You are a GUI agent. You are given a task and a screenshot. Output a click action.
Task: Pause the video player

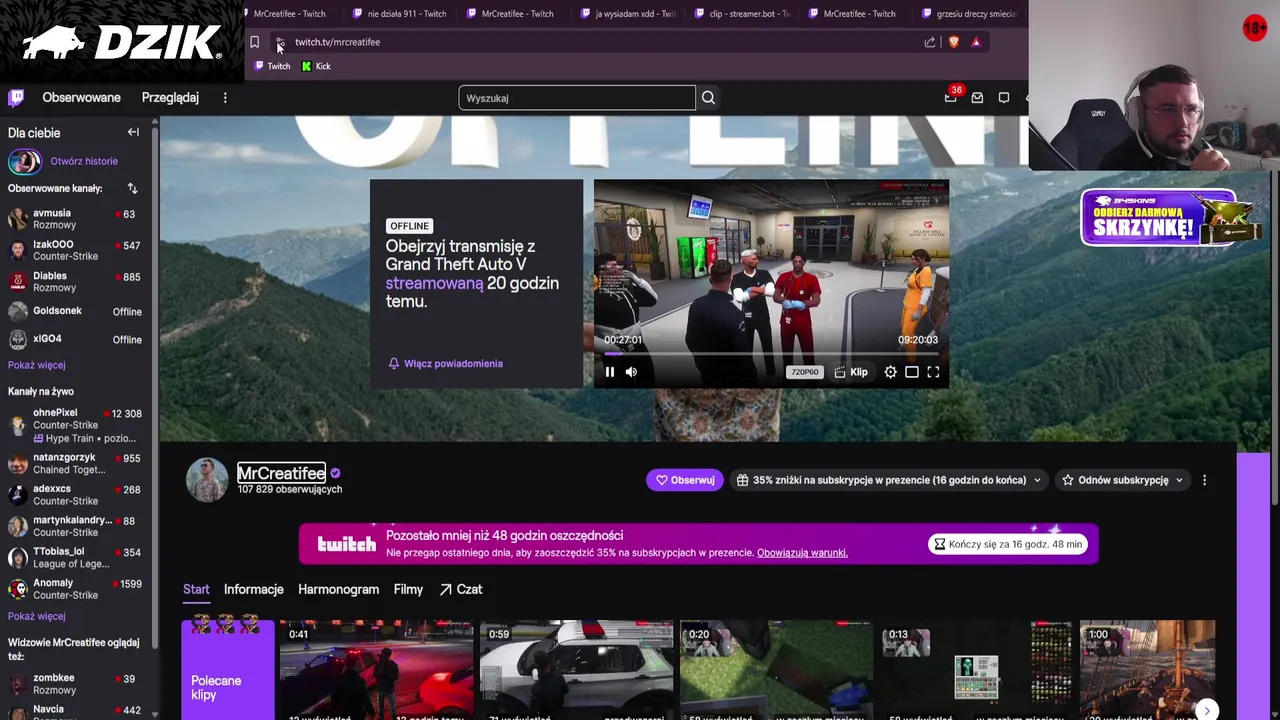609,372
